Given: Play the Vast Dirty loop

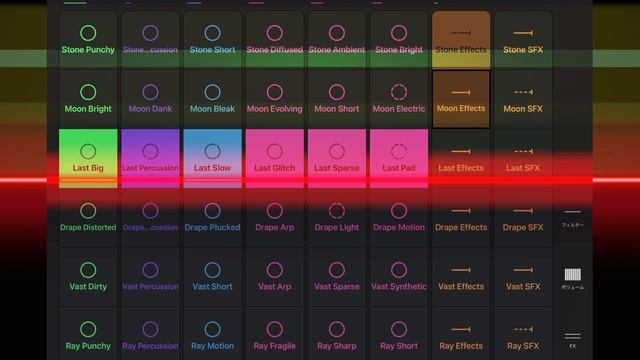Looking at the screenshot, I should coord(88,277).
